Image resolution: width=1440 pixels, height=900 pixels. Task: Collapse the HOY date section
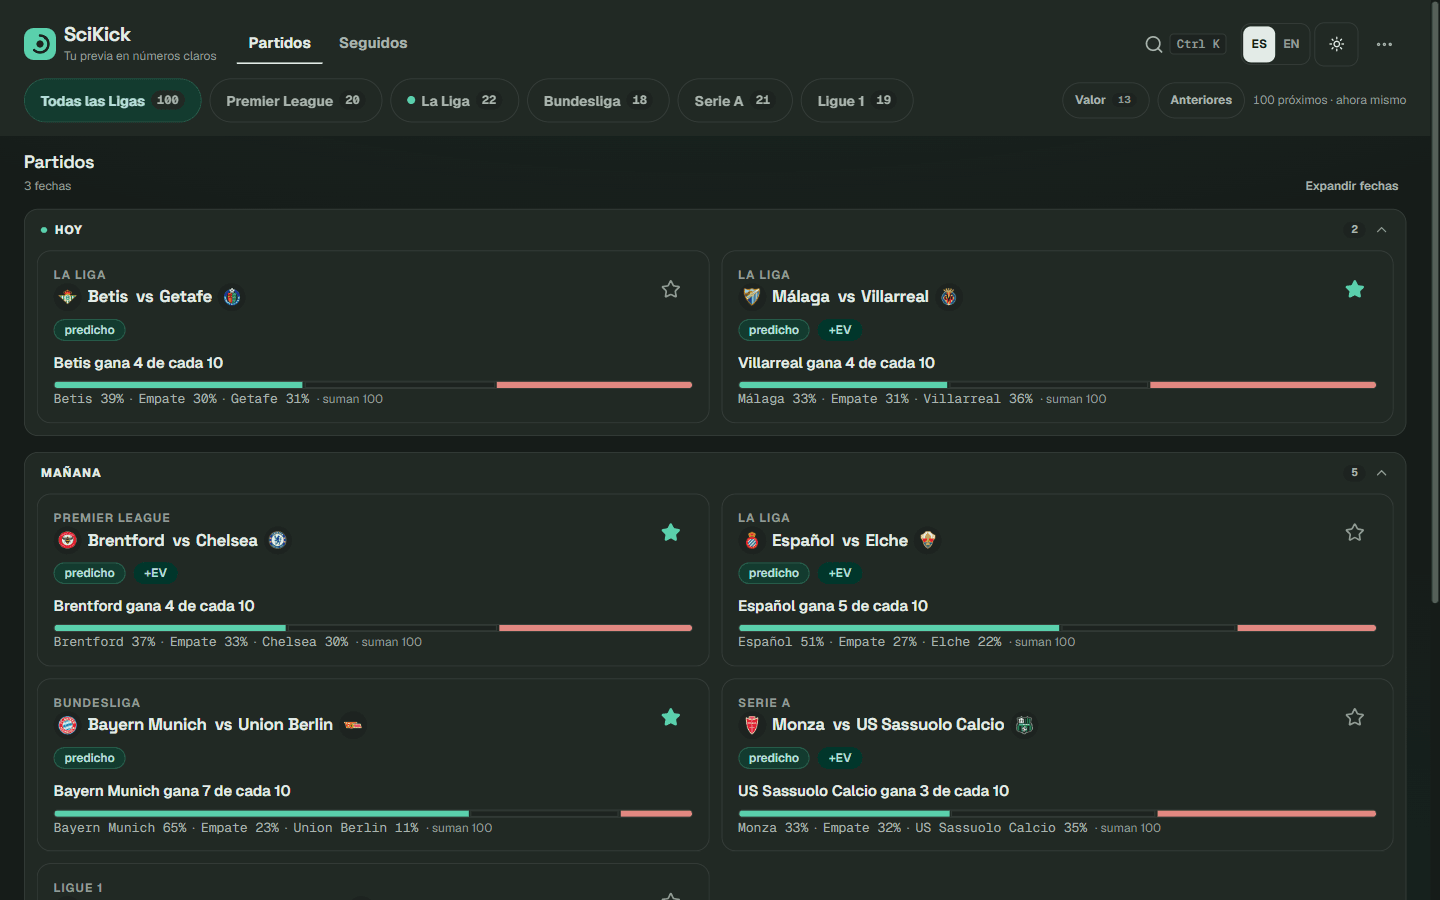coord(1381,230)
